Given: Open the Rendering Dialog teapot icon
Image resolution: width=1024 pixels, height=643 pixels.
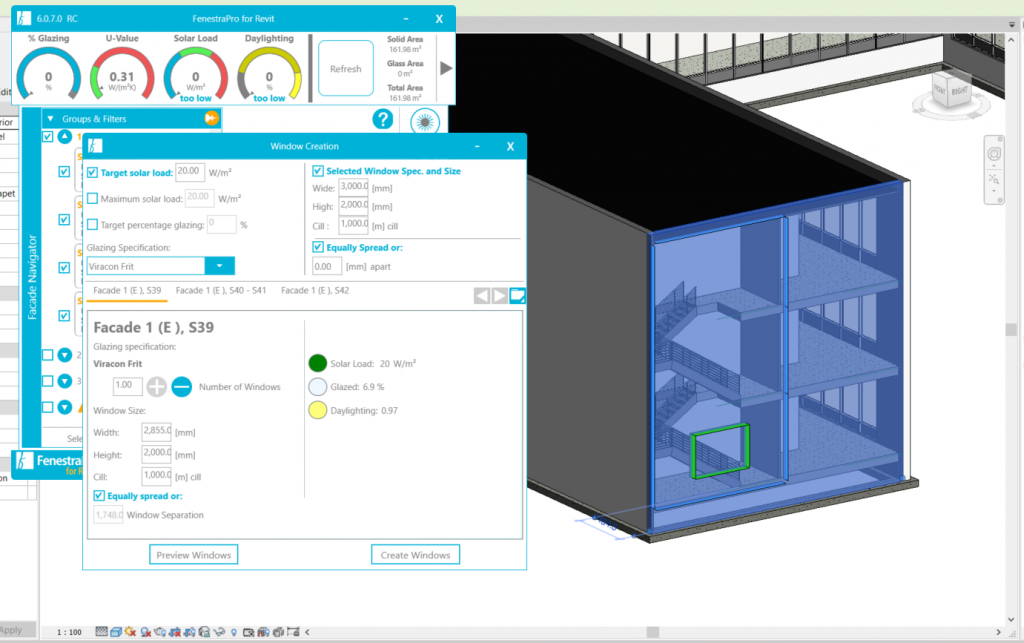Looking at the screenshot, I should [160, 632].
